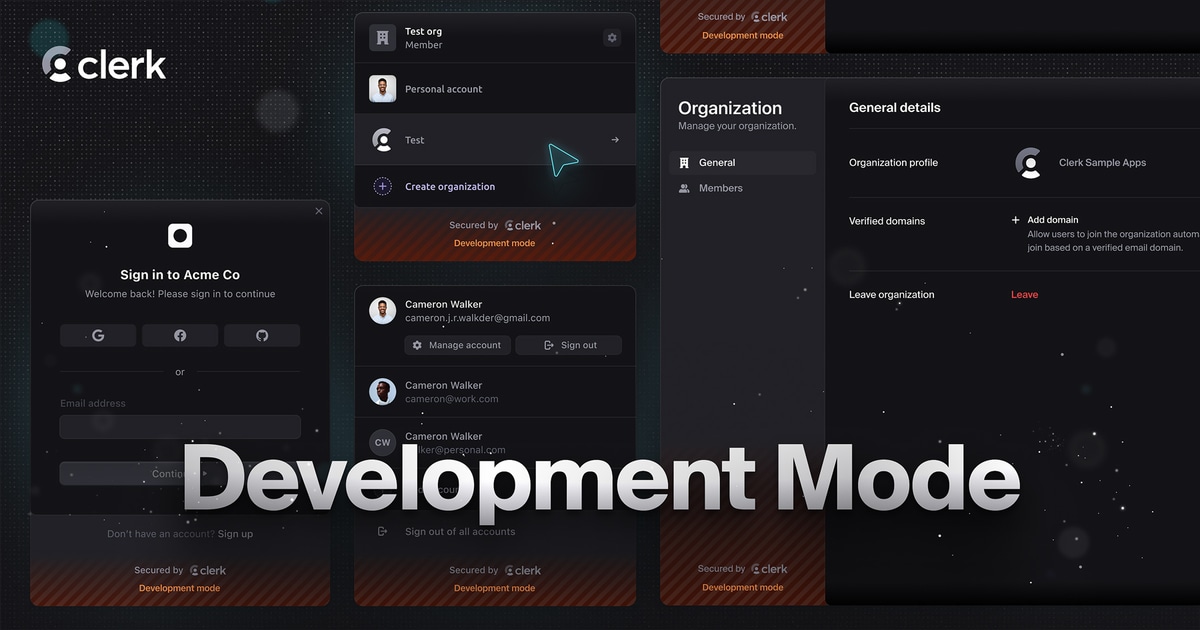The image size is (1200, 630).
Task: Open Members tab in Organization sidebar
Action: (742, 188)
